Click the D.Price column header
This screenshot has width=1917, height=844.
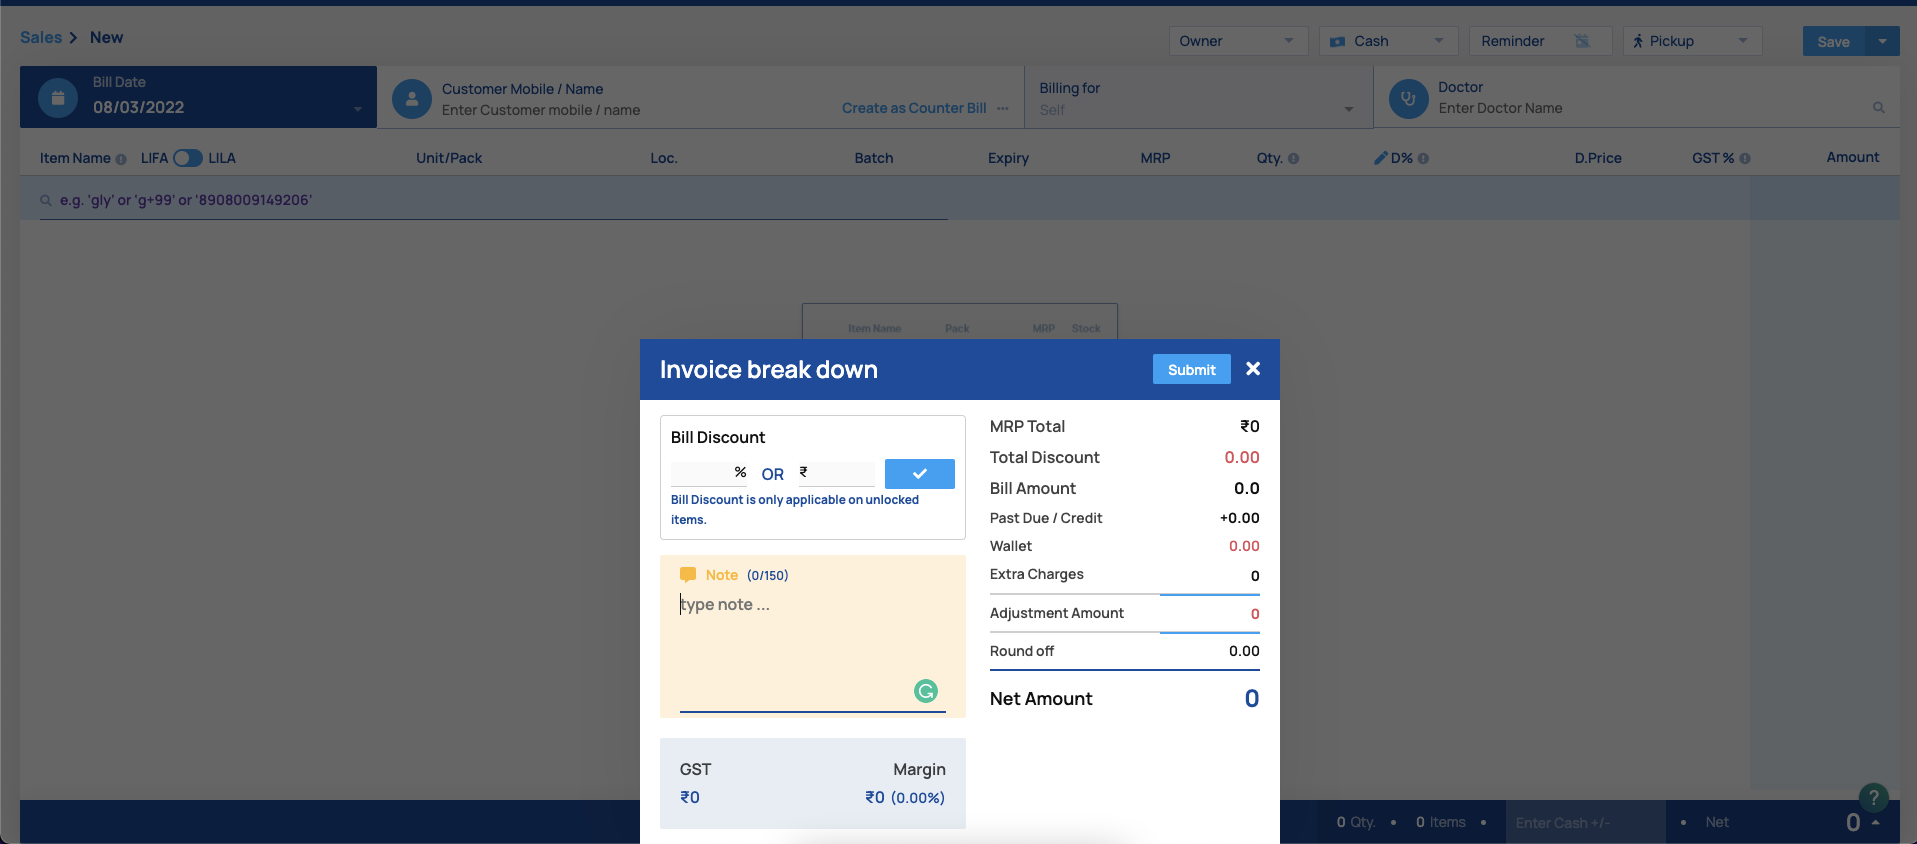coord(1598,158)
